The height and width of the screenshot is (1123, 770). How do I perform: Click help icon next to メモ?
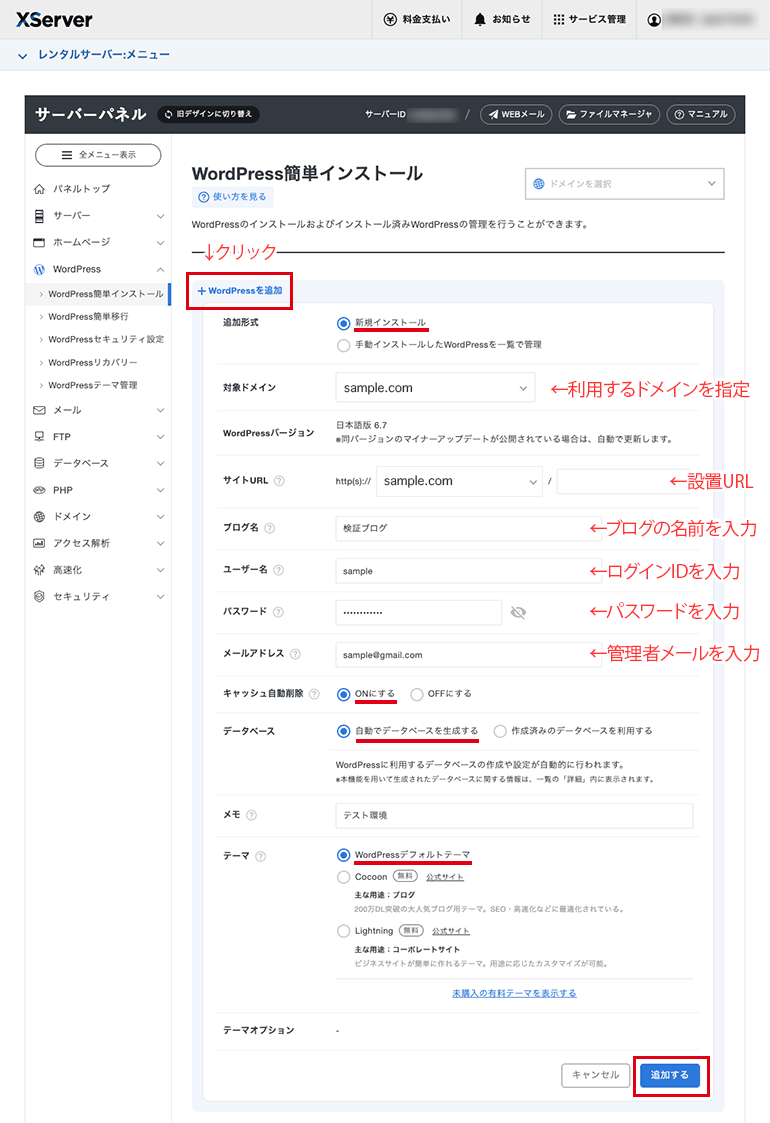[x=251, y=815]
